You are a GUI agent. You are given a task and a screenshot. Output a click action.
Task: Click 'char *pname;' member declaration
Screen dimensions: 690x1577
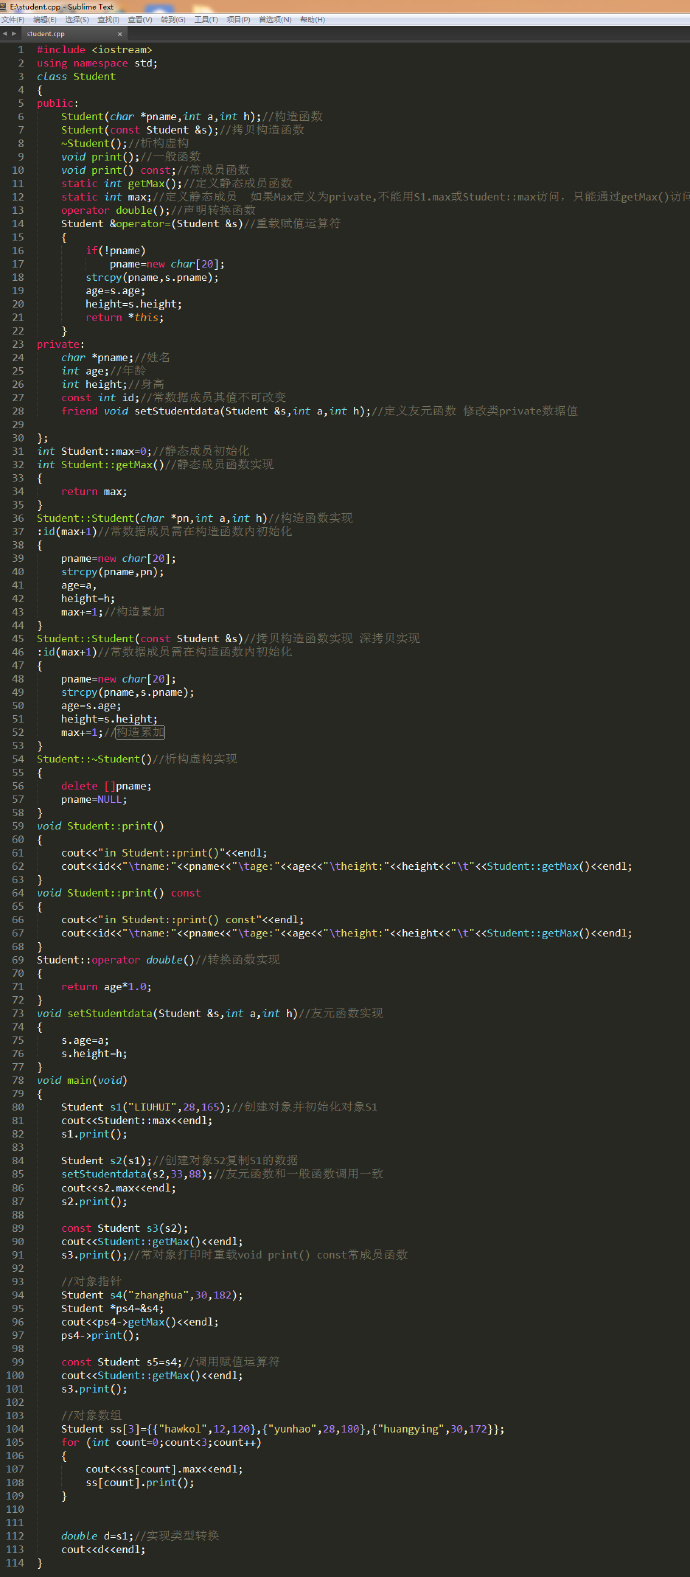(97, 357)
